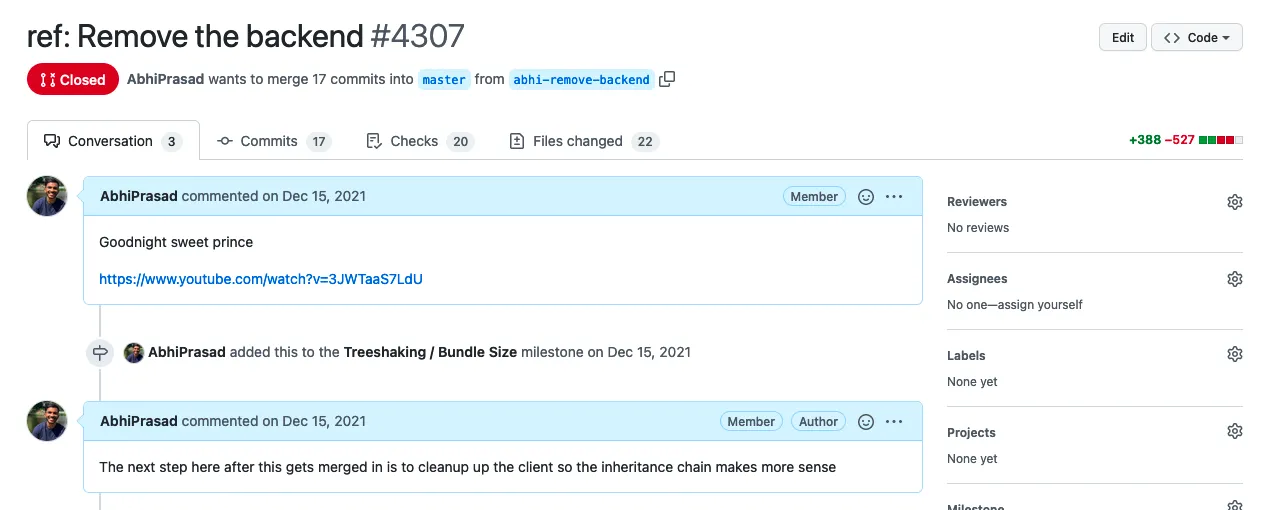
Task: Copy the abhi-remove-backend branch name icon
Action: [x=667, y=79]
